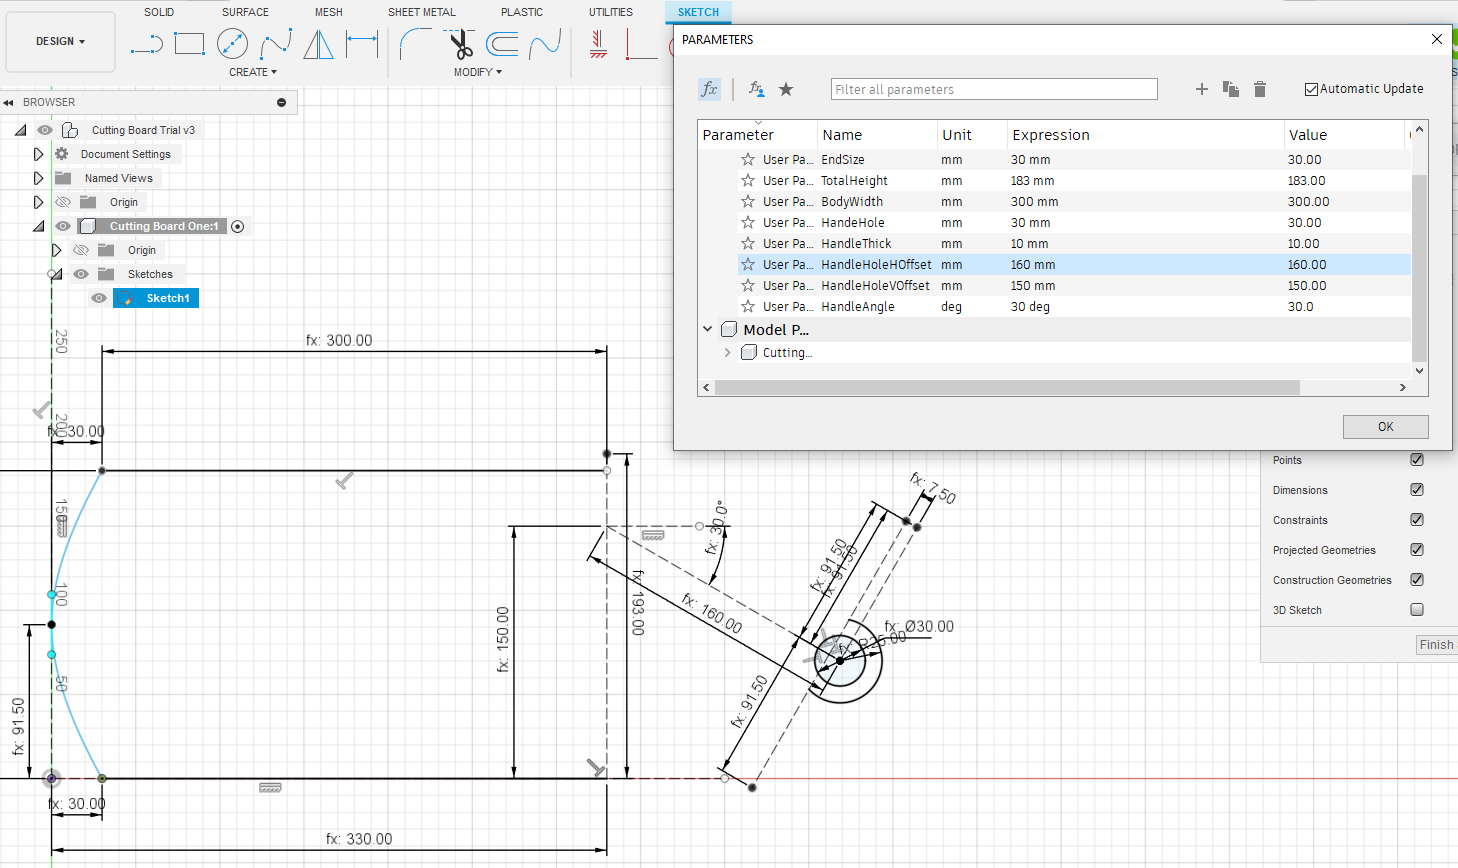Click the copy parameters icon
The width and height of the screenshot is (1458, 868).
pos(1231,89)
